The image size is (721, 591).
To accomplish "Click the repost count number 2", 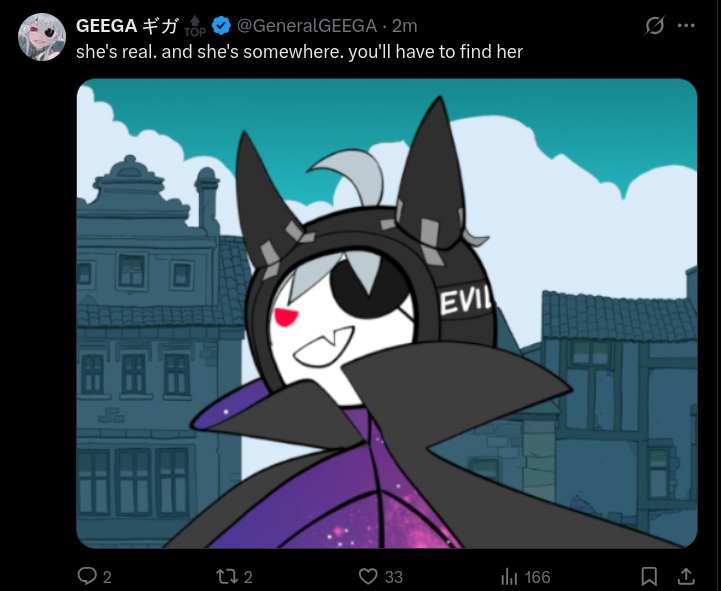I will point(248,577).
